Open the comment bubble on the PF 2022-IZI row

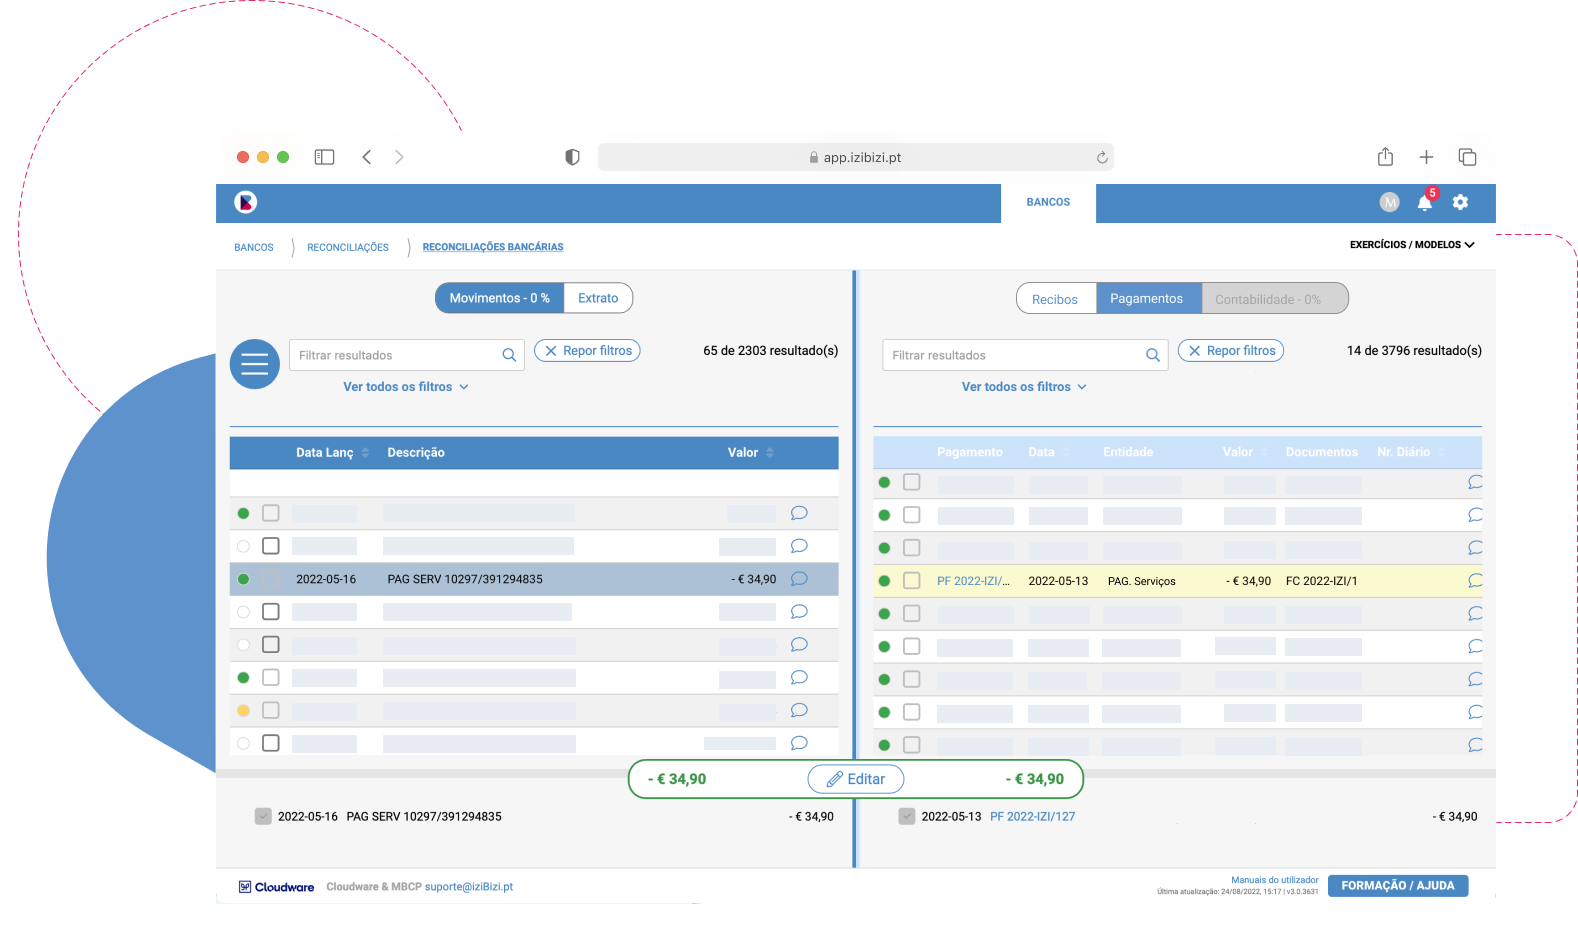pyautogui.click(x=1474, y=581)
